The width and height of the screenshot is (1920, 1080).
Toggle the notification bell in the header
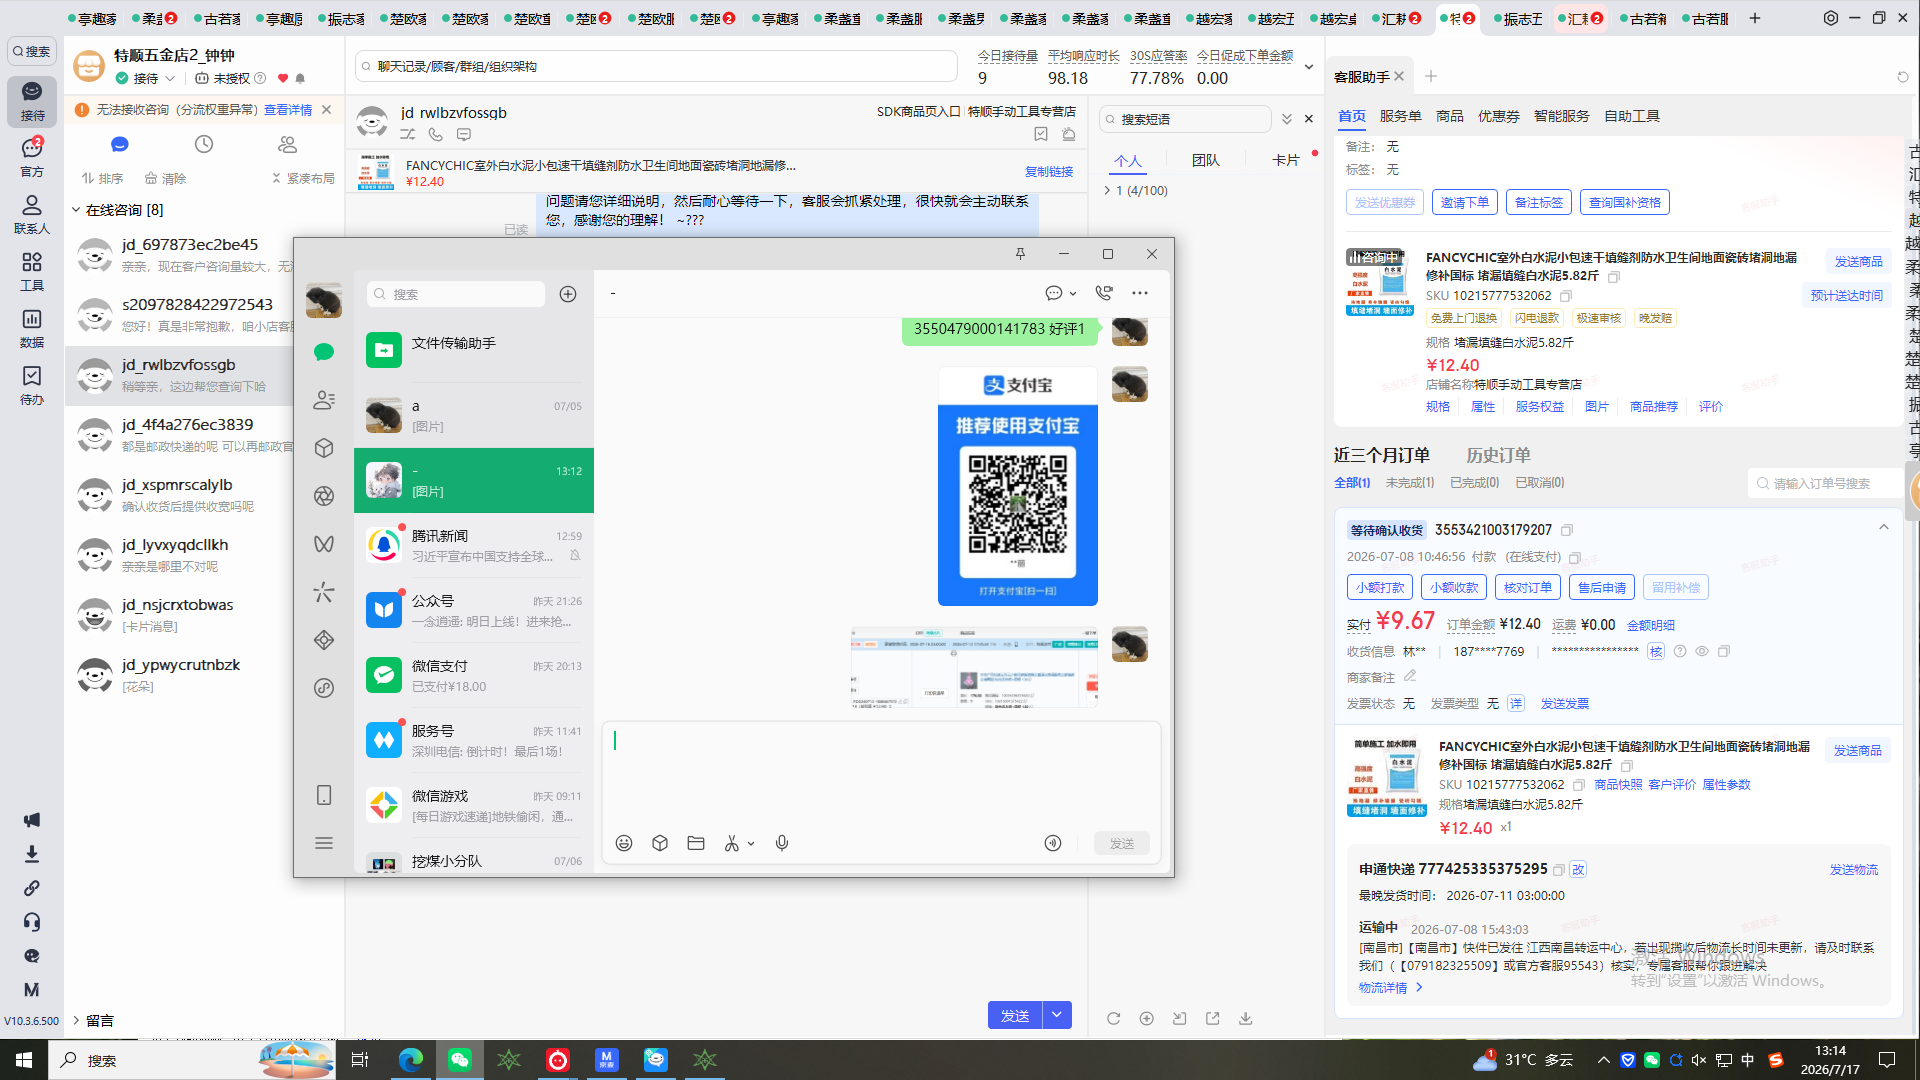click(x=300, y=78)
